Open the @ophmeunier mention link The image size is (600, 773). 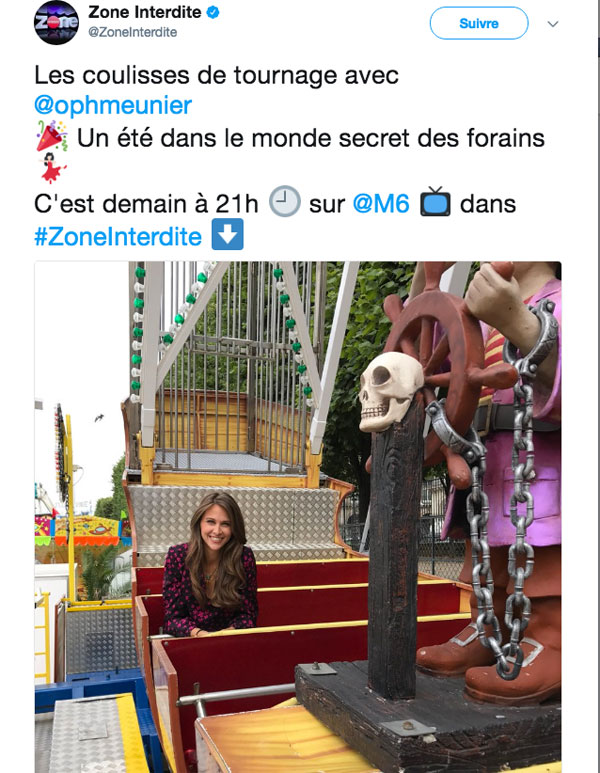(x=113, y=105)
